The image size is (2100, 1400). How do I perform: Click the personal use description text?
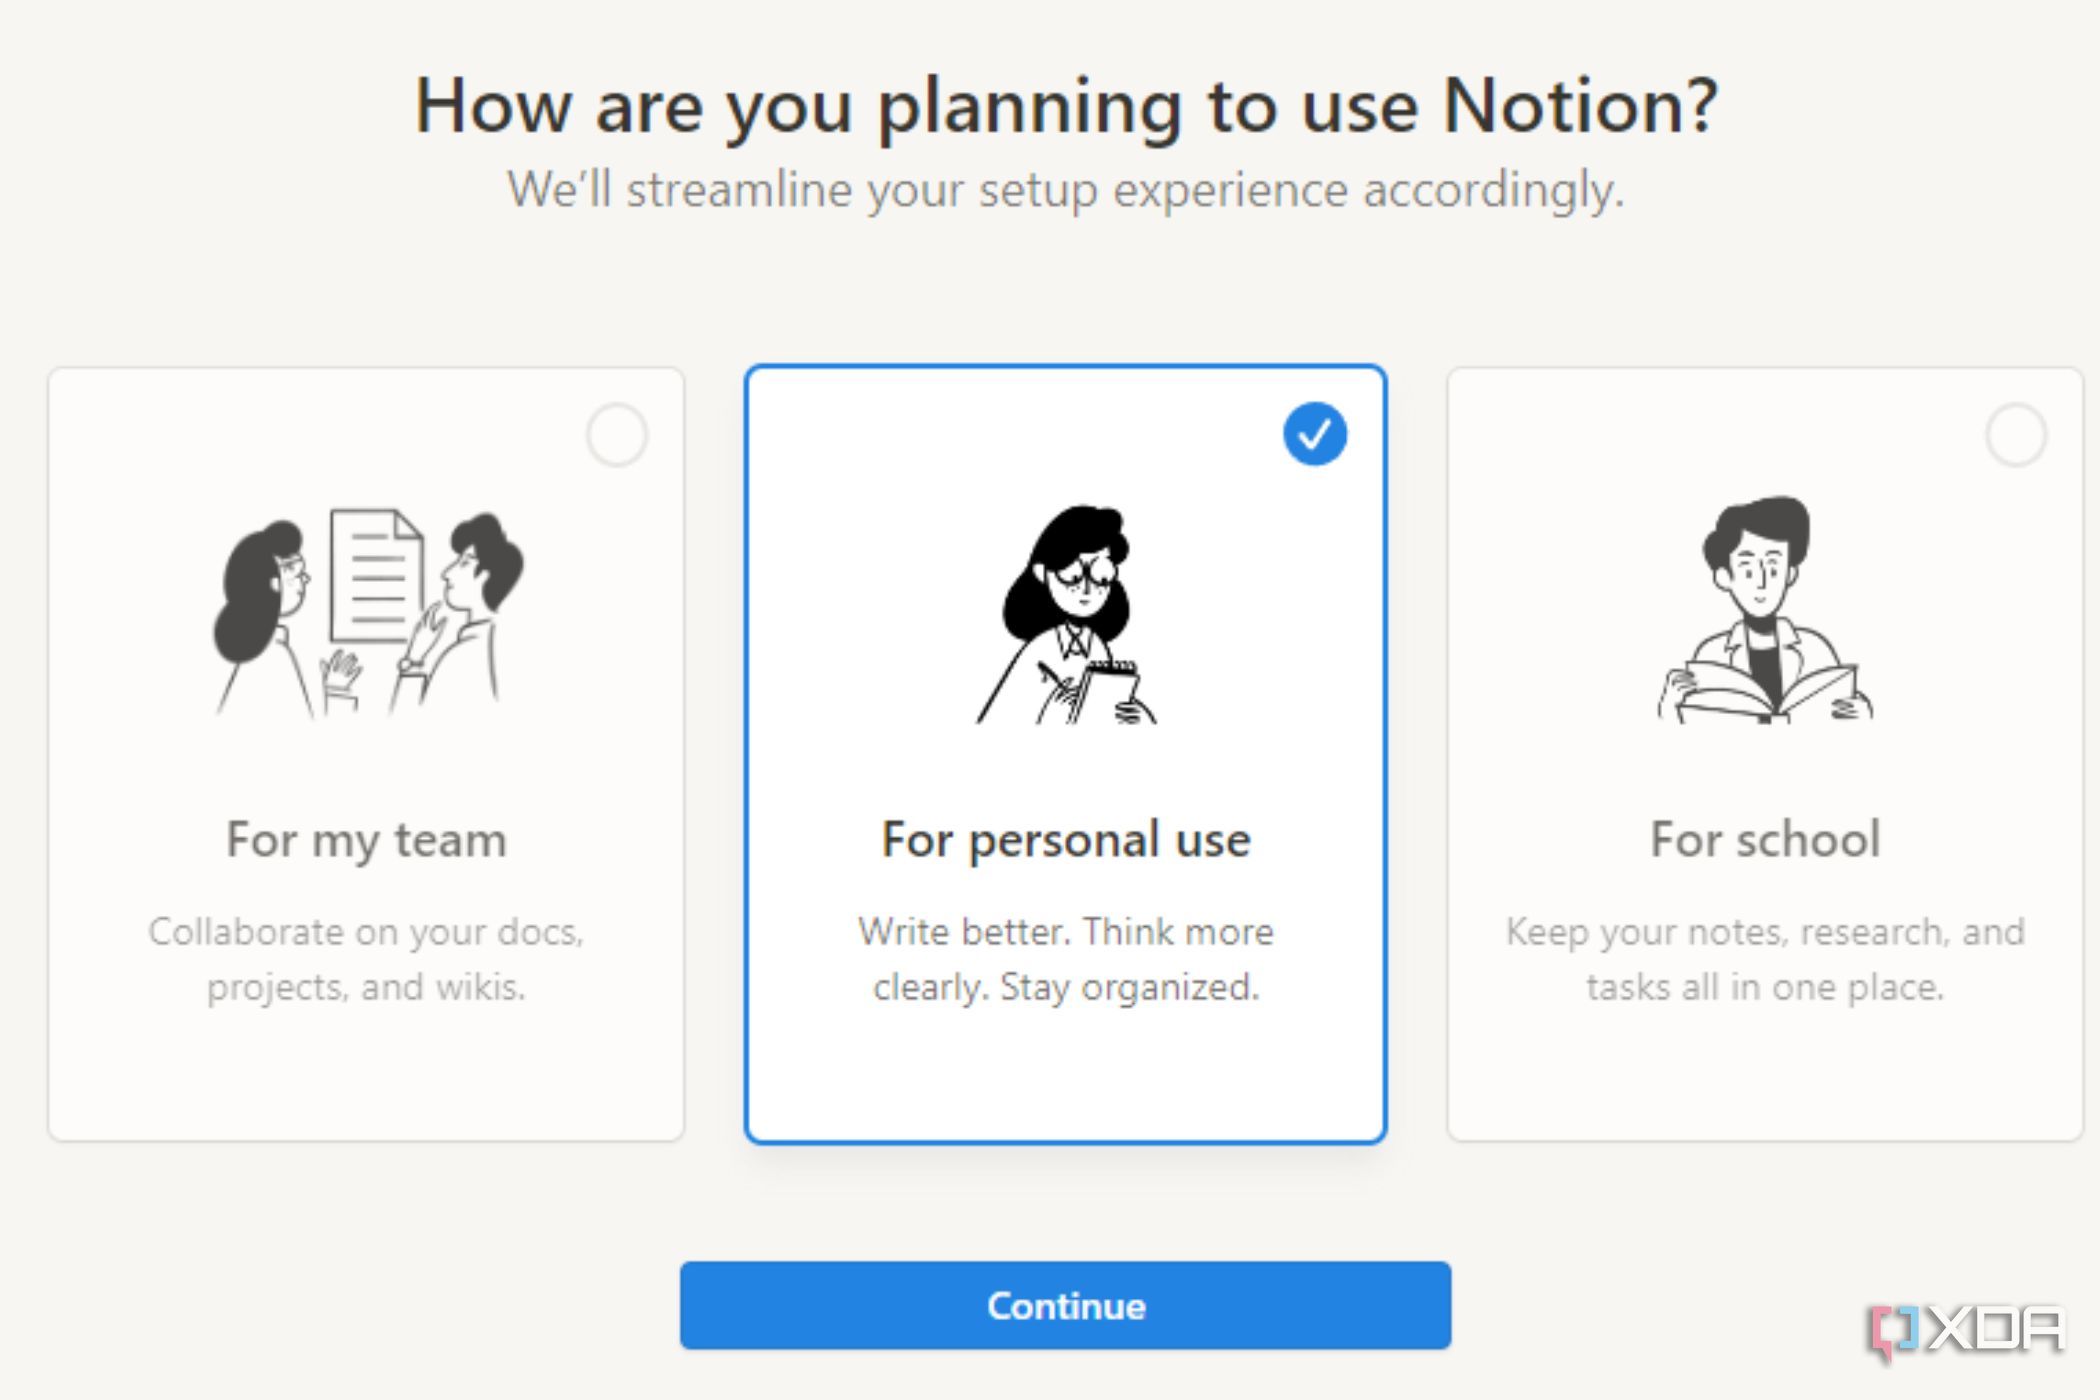coord(1065,958)
